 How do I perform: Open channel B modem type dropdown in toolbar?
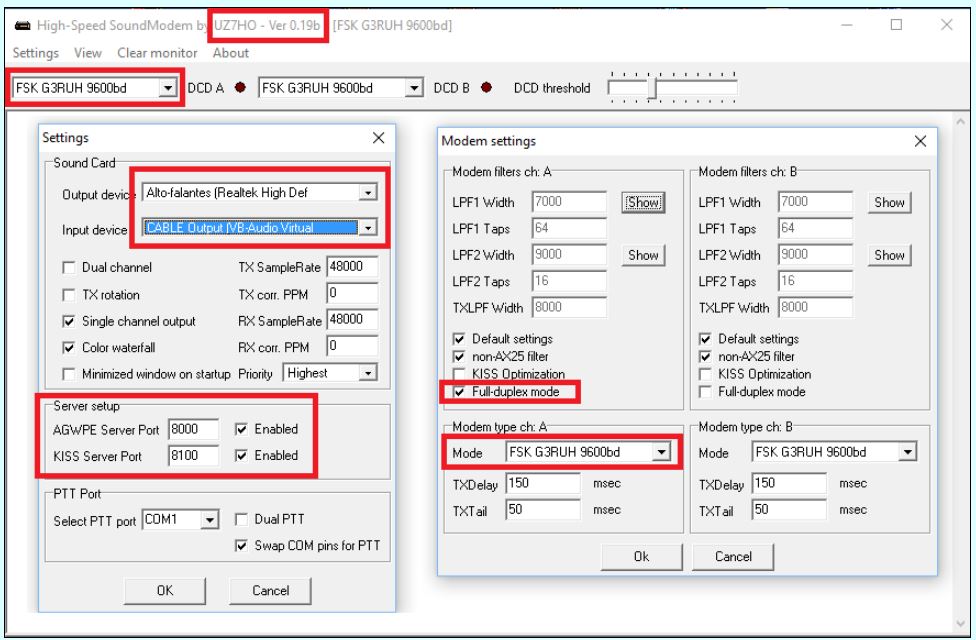pyautogui.click(x=414, y=88)
